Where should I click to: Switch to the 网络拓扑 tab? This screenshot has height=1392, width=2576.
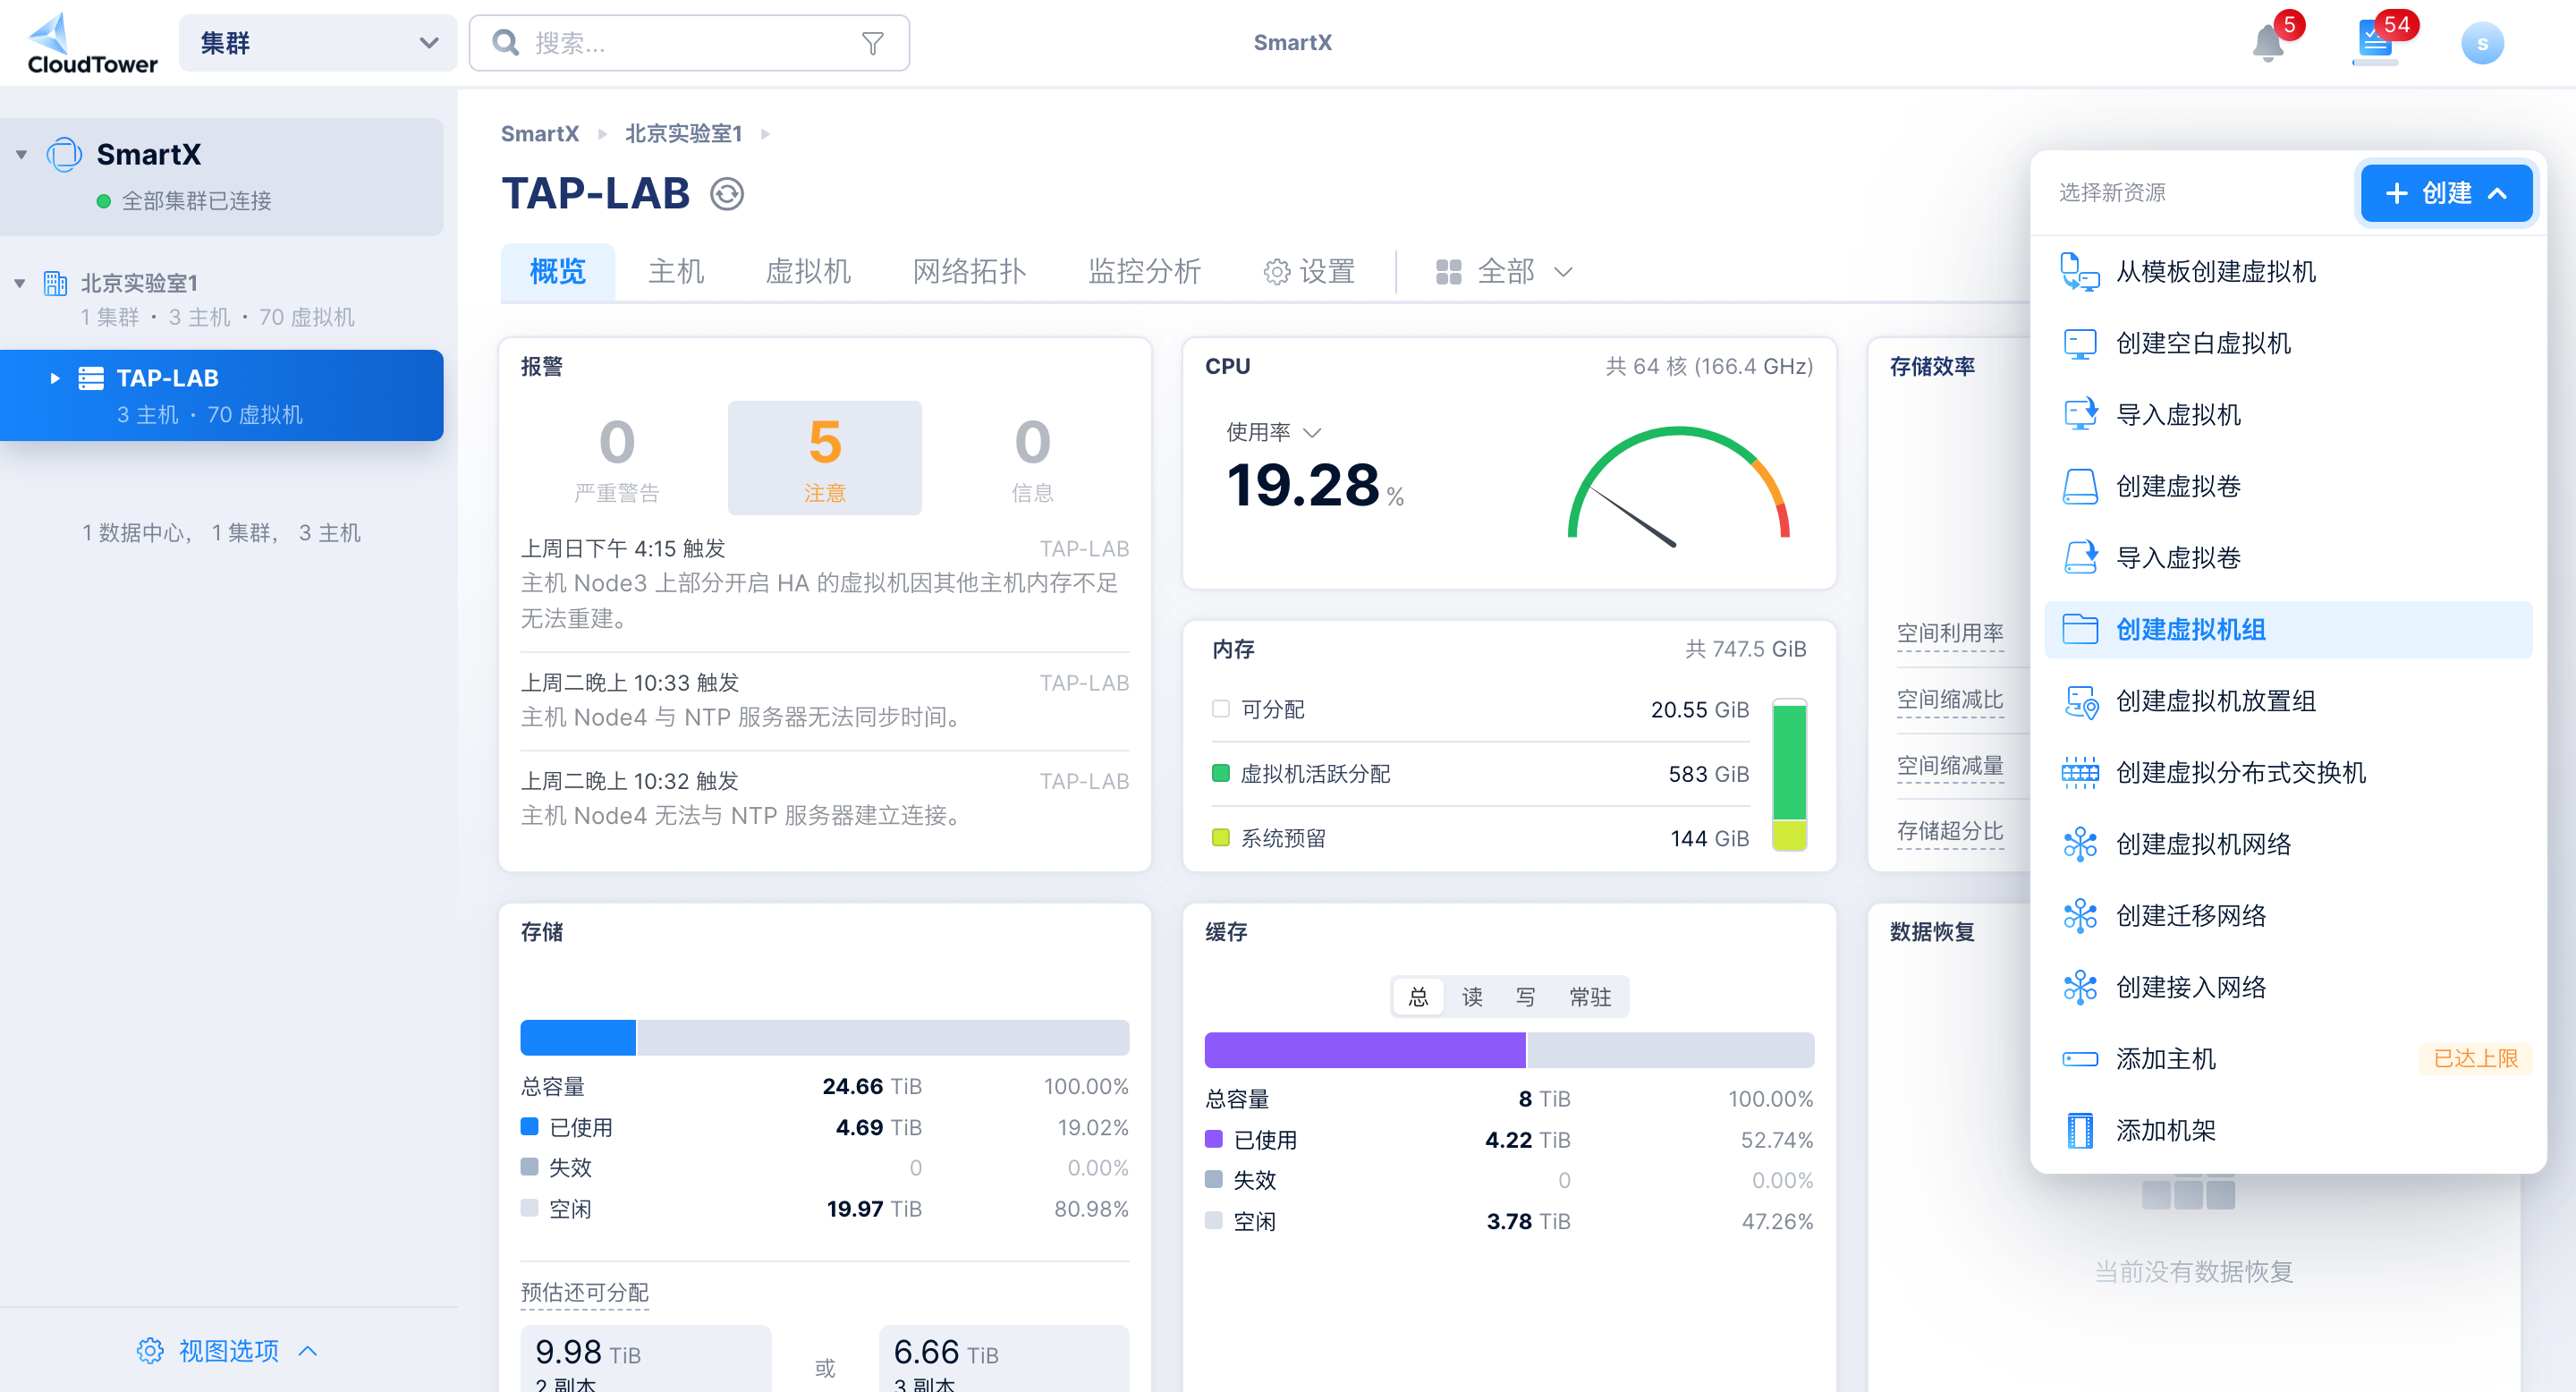click(969, 271)
